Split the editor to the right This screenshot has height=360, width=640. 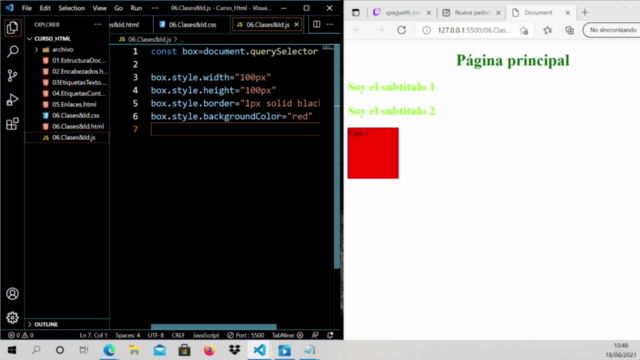click(316, 24)
